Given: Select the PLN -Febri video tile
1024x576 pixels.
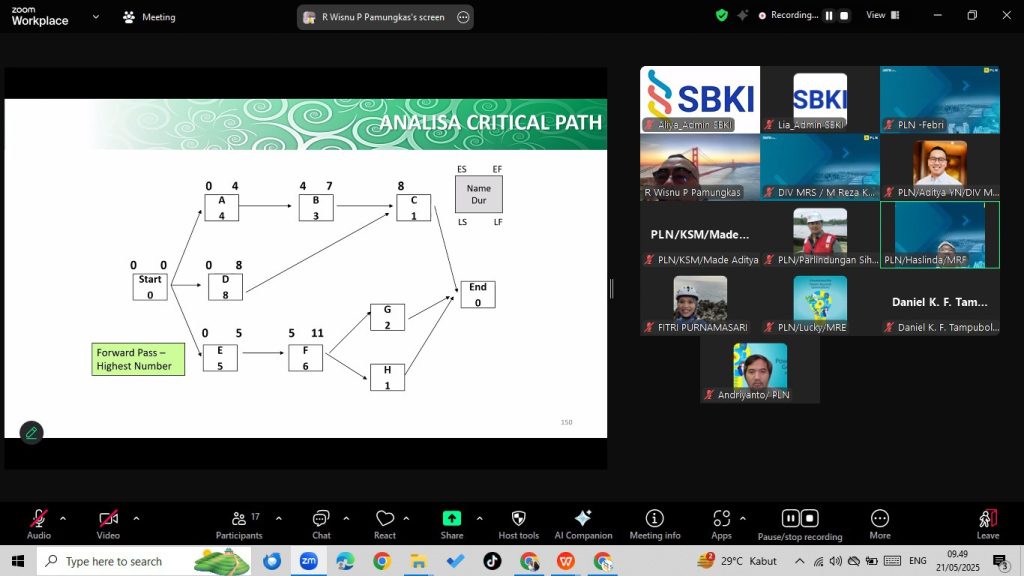Looking at the screenshot, I should coord(940,100).
